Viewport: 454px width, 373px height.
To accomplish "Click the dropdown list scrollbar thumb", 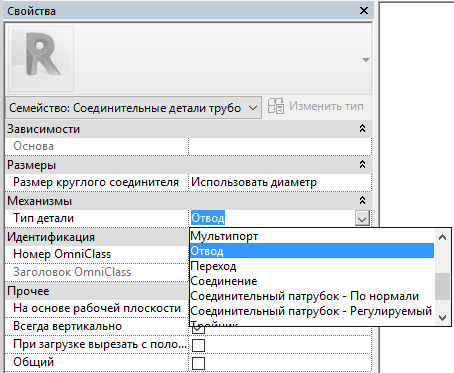I will (x=443, y=287).
